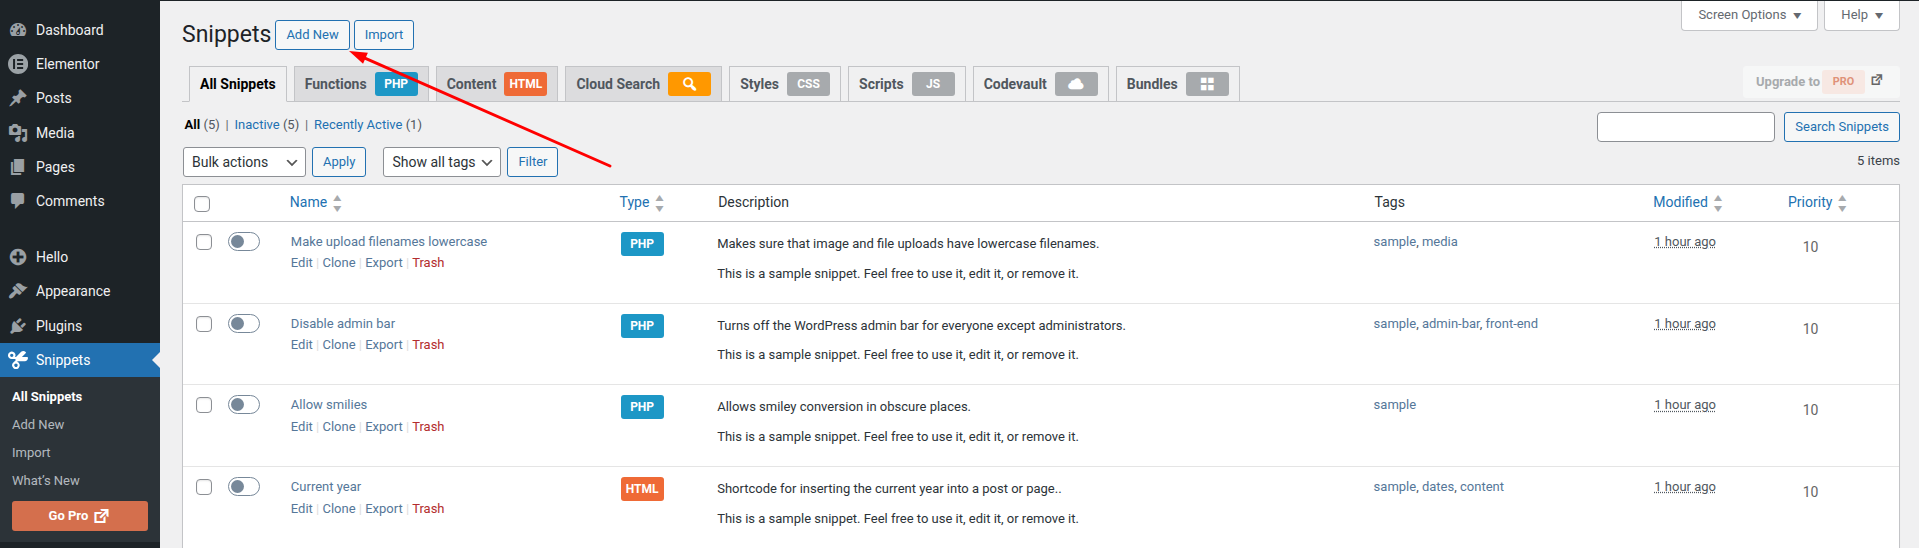Click the Hello plus icon
The width and height of the screenshot is (1919, 548).
click(x=18, y=257)
